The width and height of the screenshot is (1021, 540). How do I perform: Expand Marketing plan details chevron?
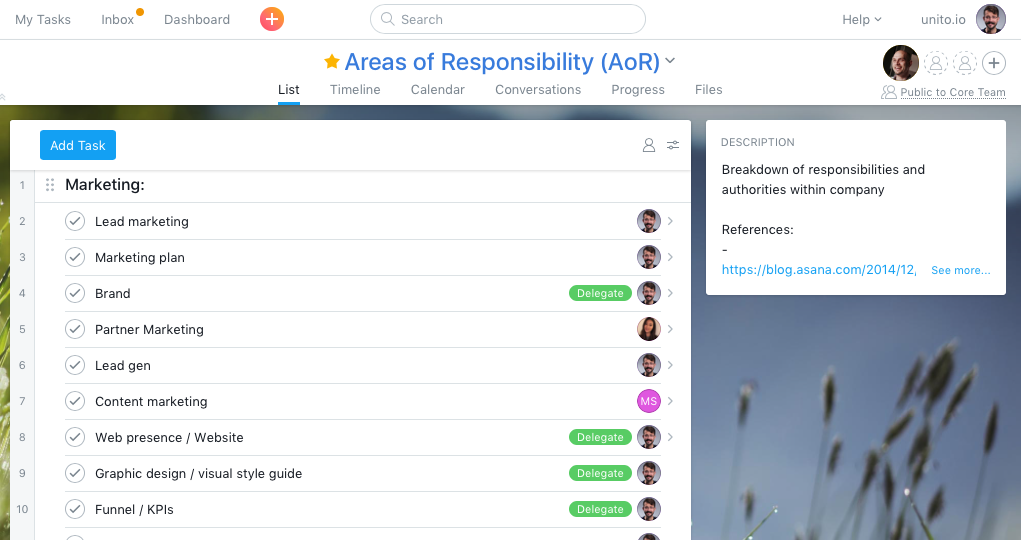pyautogui.click(x=670, y=257)
